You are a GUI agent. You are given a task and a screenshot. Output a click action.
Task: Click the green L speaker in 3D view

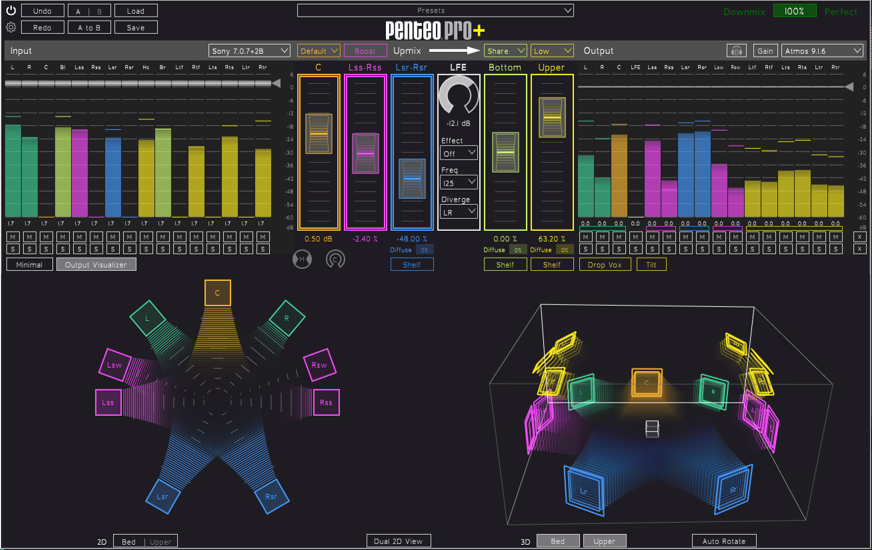point(582,392)
